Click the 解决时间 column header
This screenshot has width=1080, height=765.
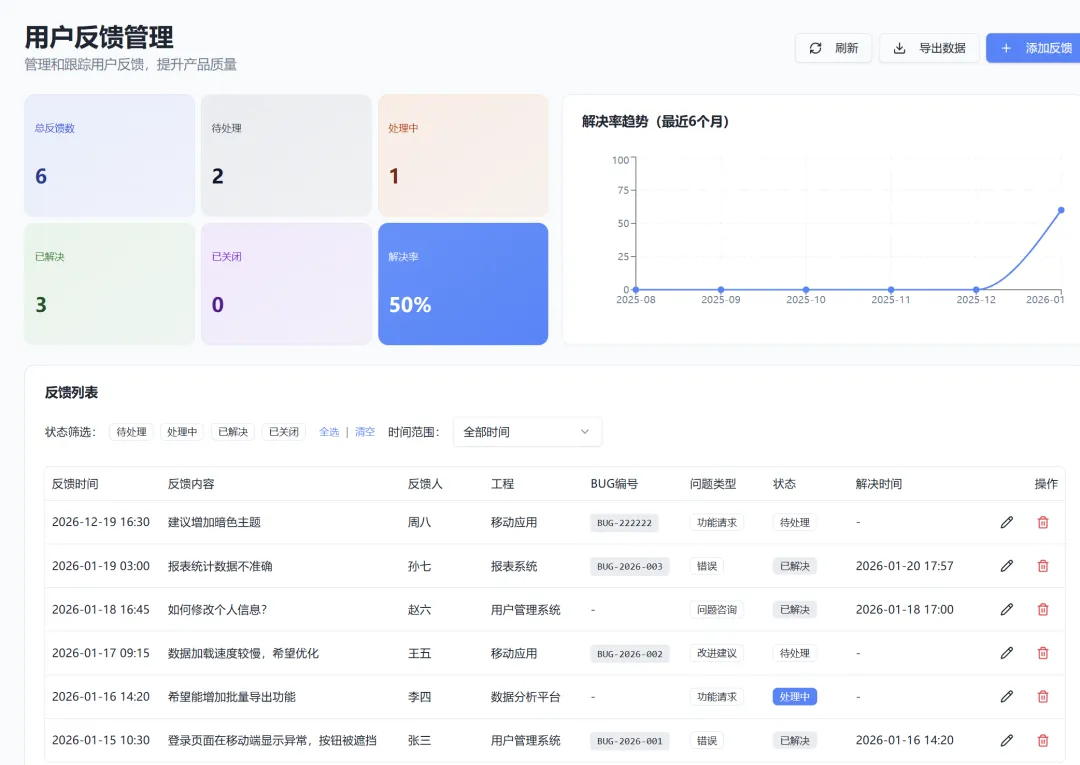tap(879, 484)
